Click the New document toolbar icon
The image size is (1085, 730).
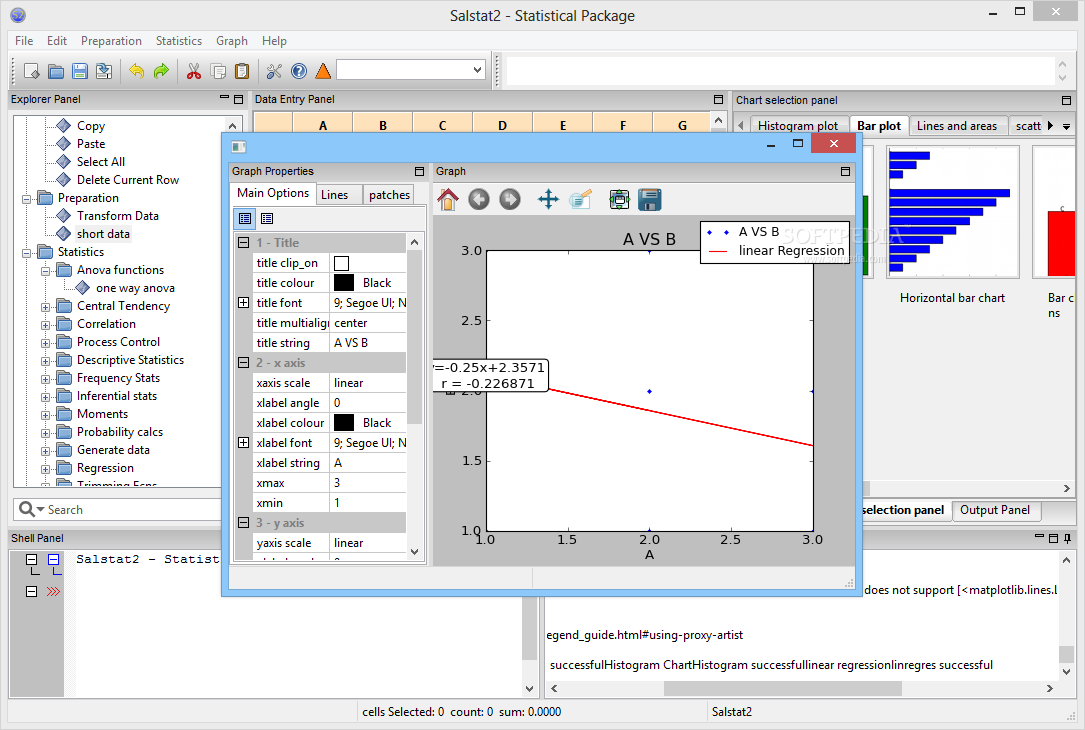(x=32, y=71)
